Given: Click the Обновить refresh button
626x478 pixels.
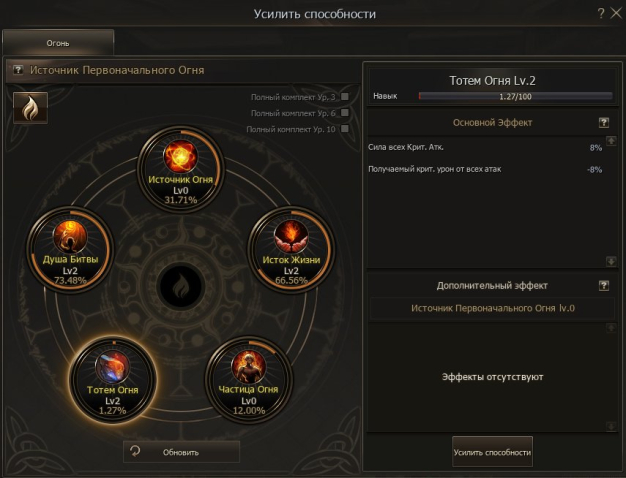Looking at the screenshot, I should coord(181,452).
